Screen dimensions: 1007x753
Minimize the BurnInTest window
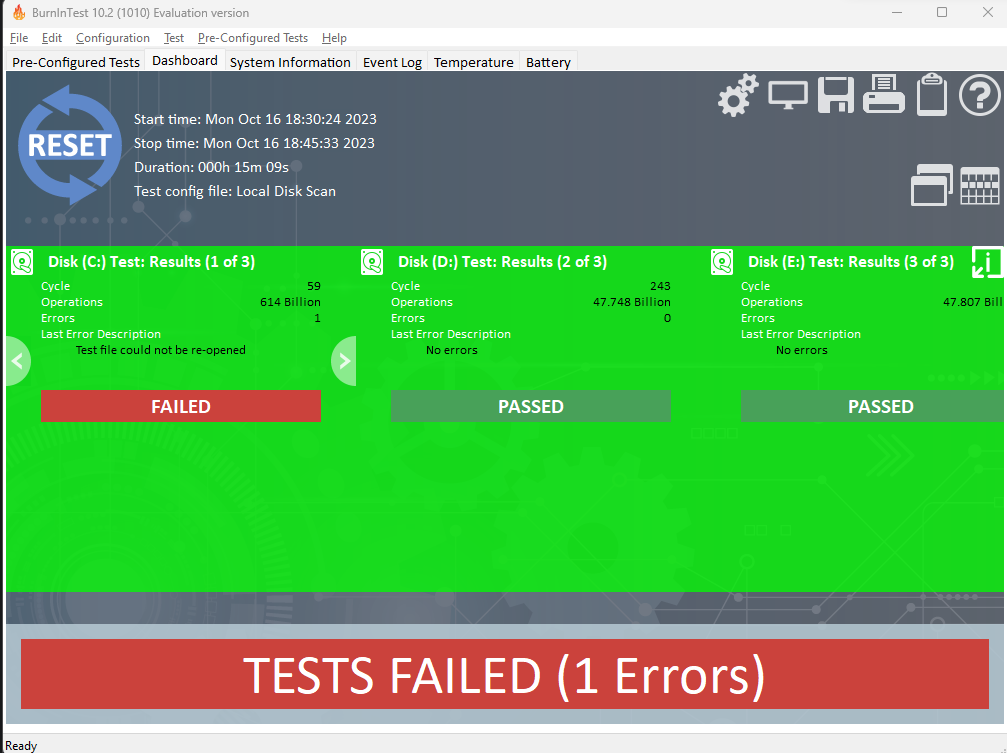pyautogui.click(x=897, y=12)
